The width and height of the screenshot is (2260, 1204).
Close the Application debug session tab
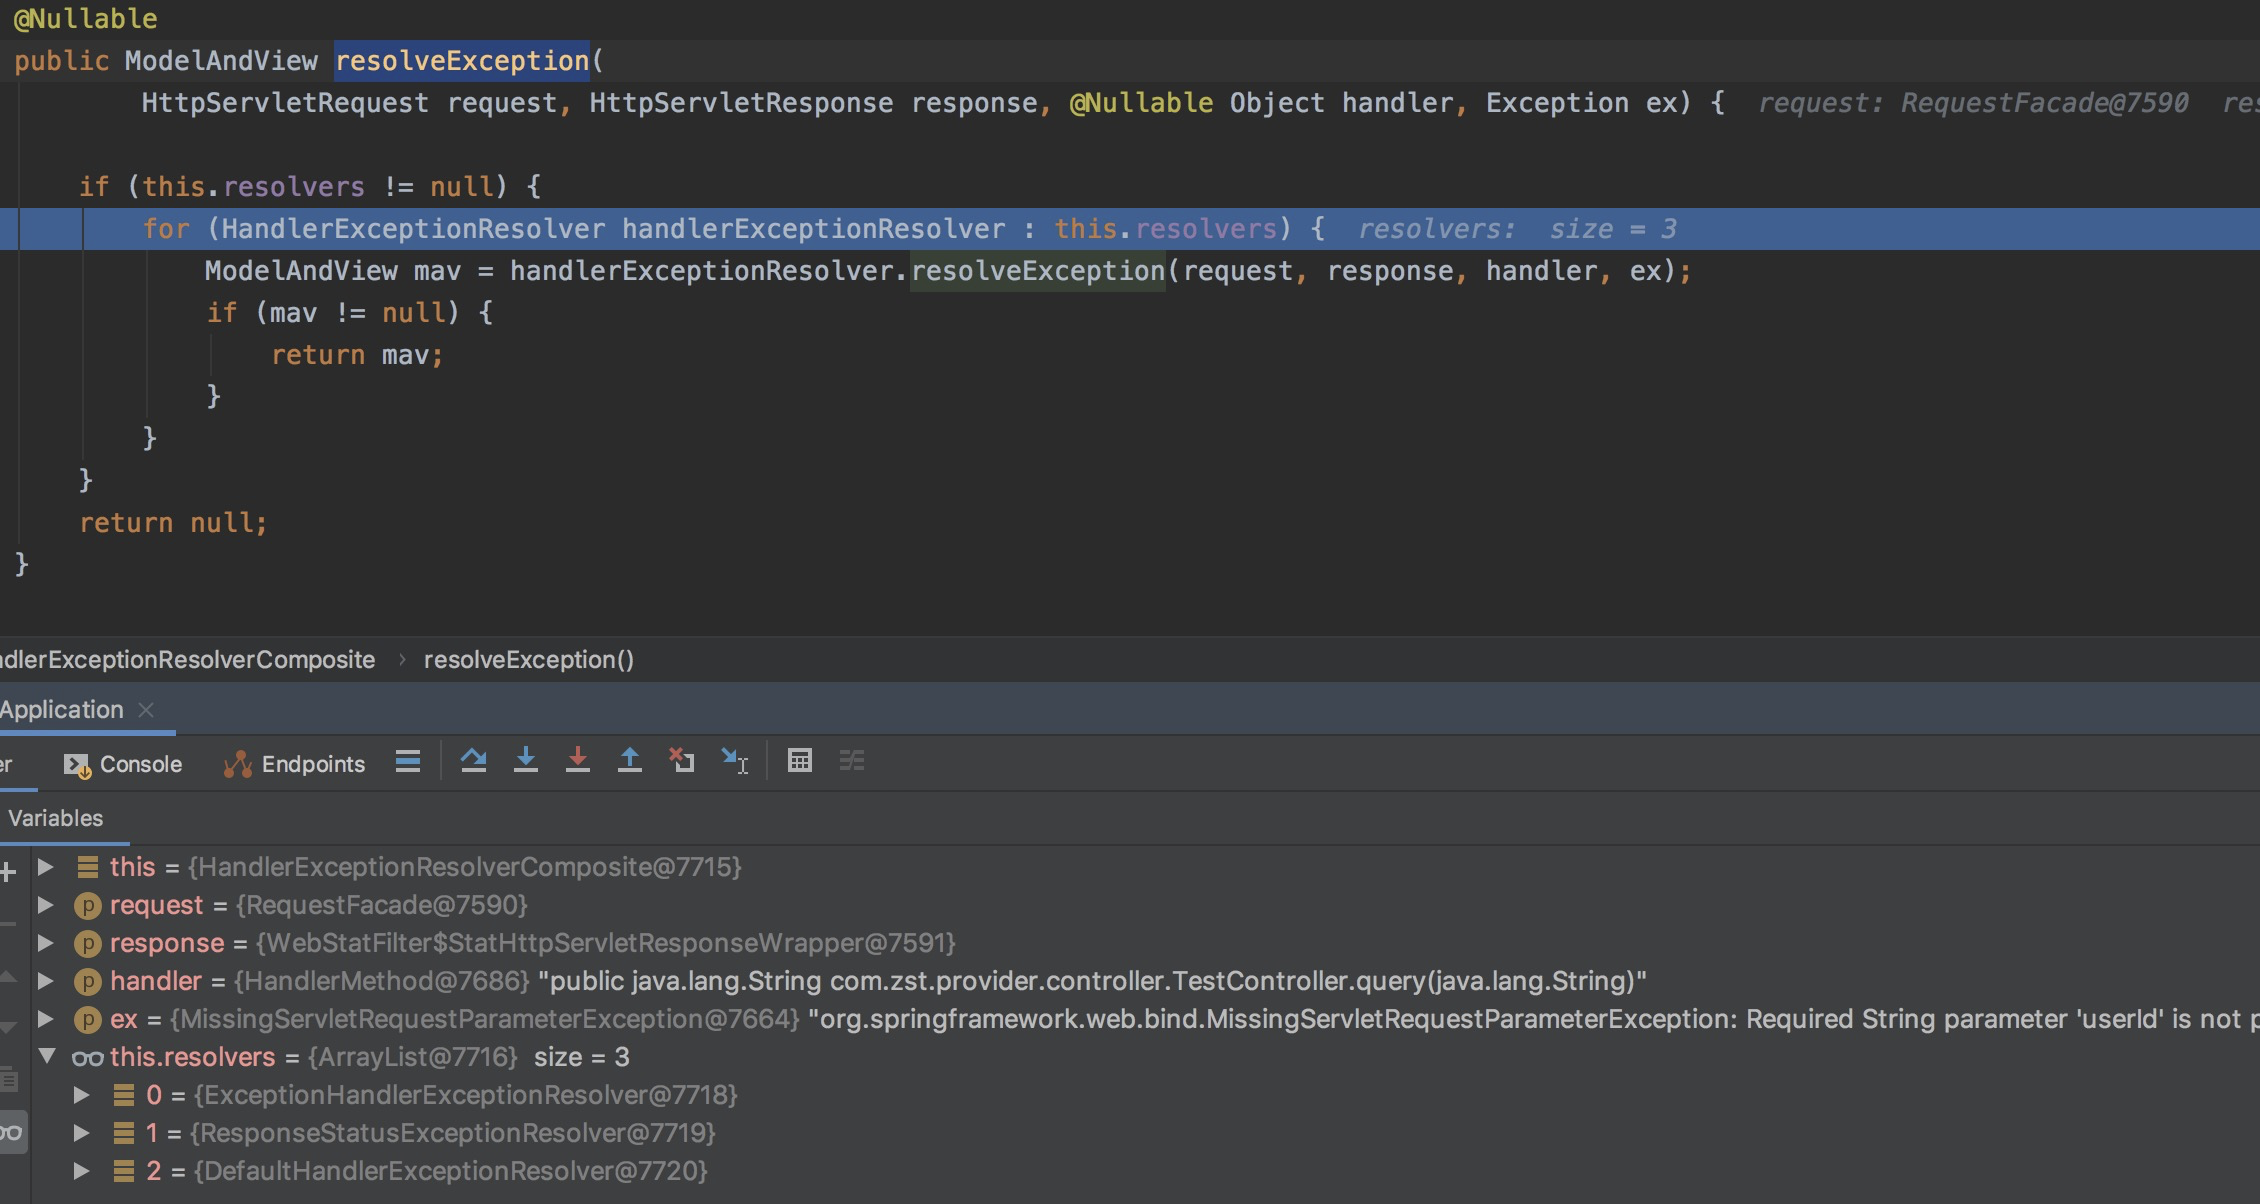146,710
